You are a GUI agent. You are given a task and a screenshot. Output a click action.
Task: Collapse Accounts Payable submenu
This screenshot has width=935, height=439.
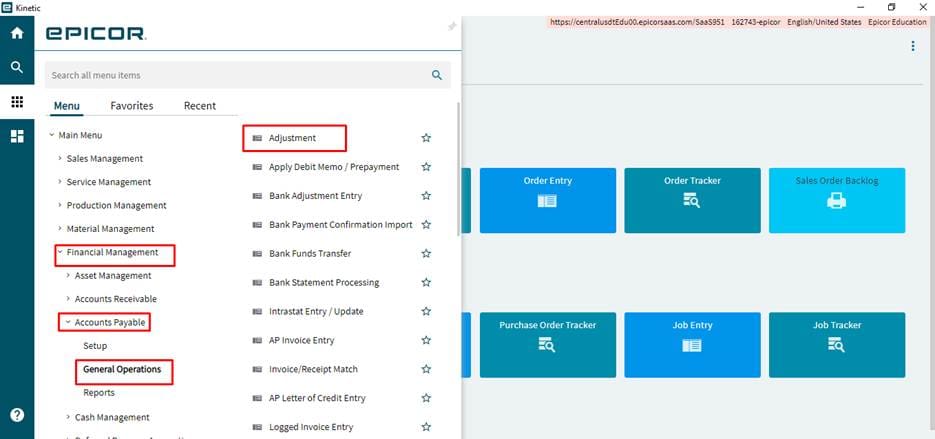point(69,322)
